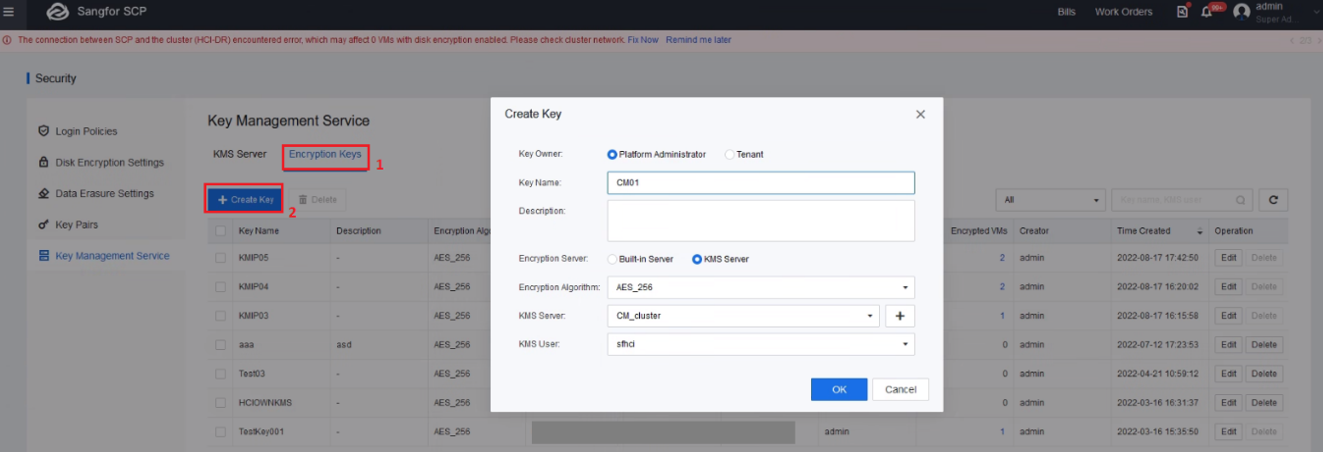The width and height of the screenshot is (1323, 452).
Task: Close the Create Key dialog with X
Action: (x=920, y=115)
